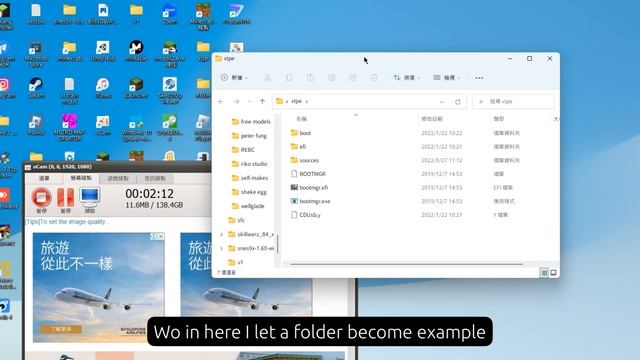Open the Steam desktop shortcut
This screenshot has height=360, width=640.
point(36,88)
